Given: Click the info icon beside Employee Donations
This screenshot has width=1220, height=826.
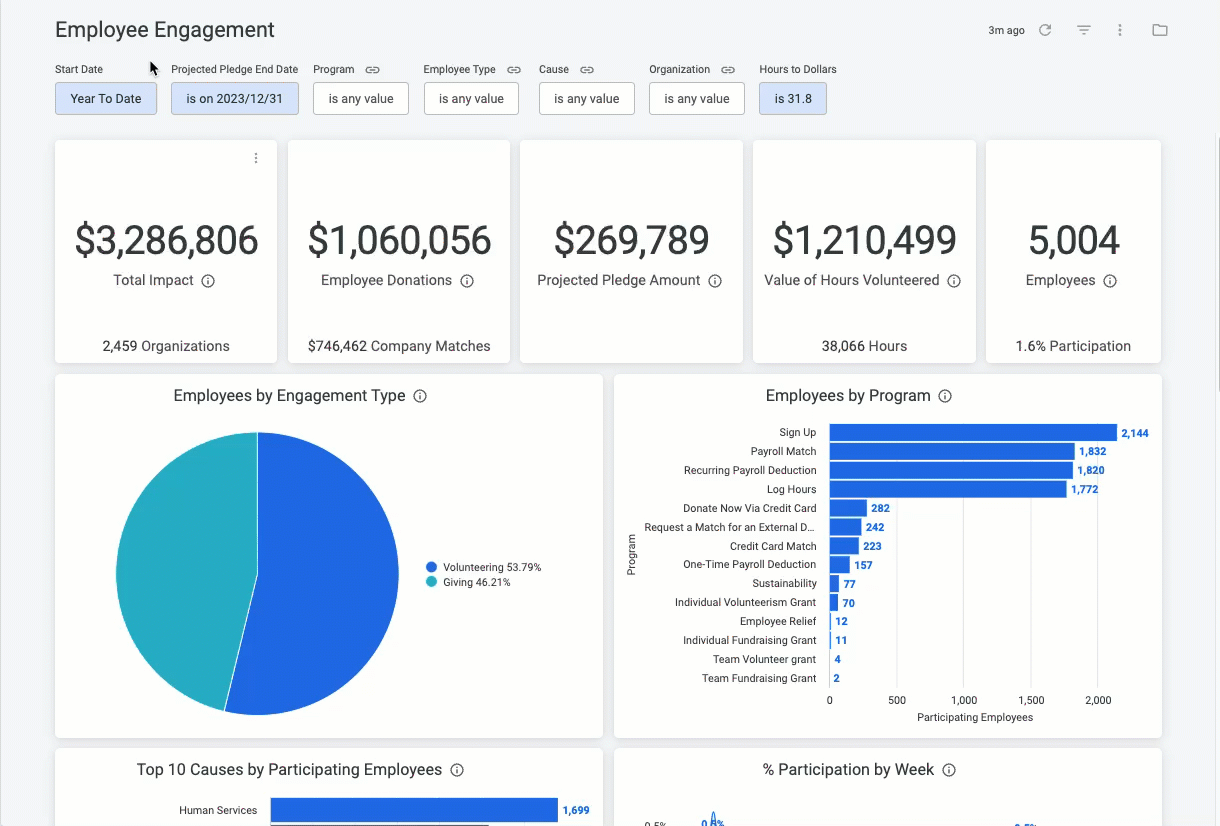Looking at the screenshot, I should pyautogui.click(x=467, y=281).
